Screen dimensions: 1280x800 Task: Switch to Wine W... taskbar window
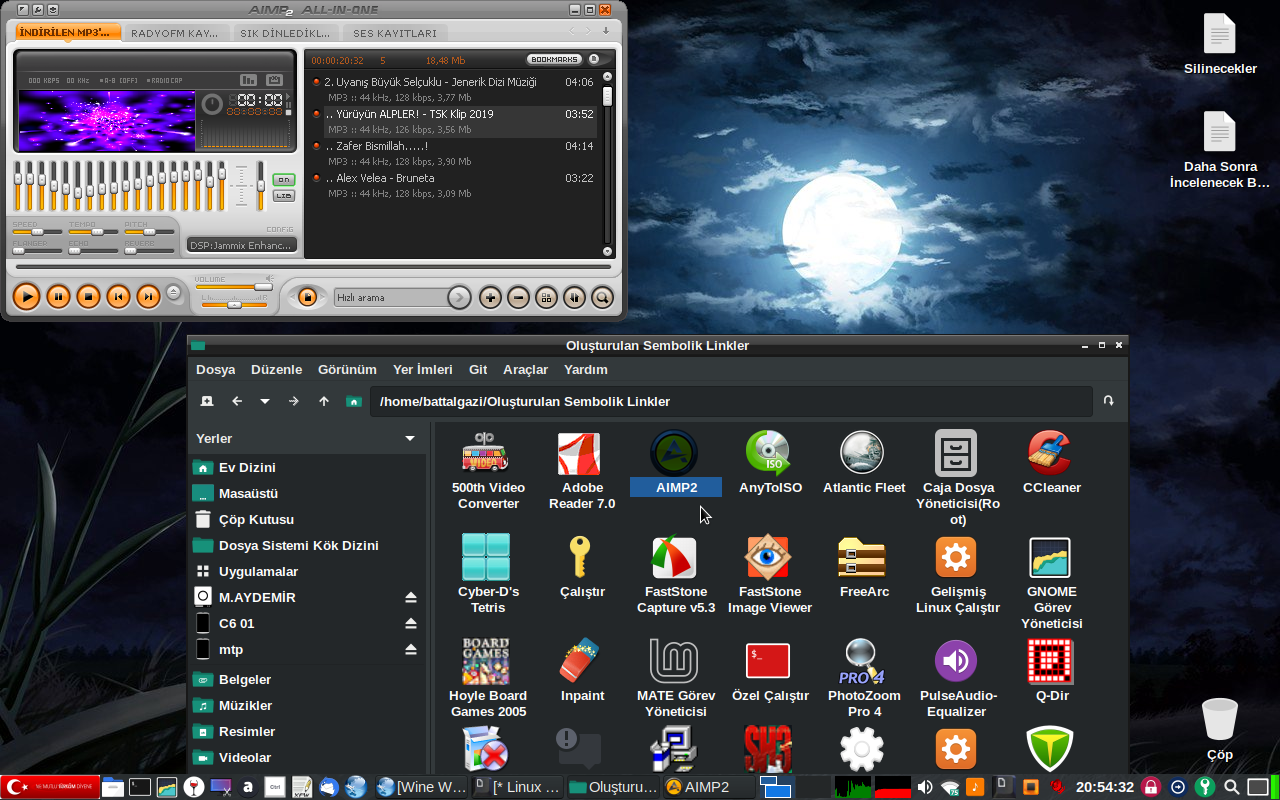click(x=421, y=787)
